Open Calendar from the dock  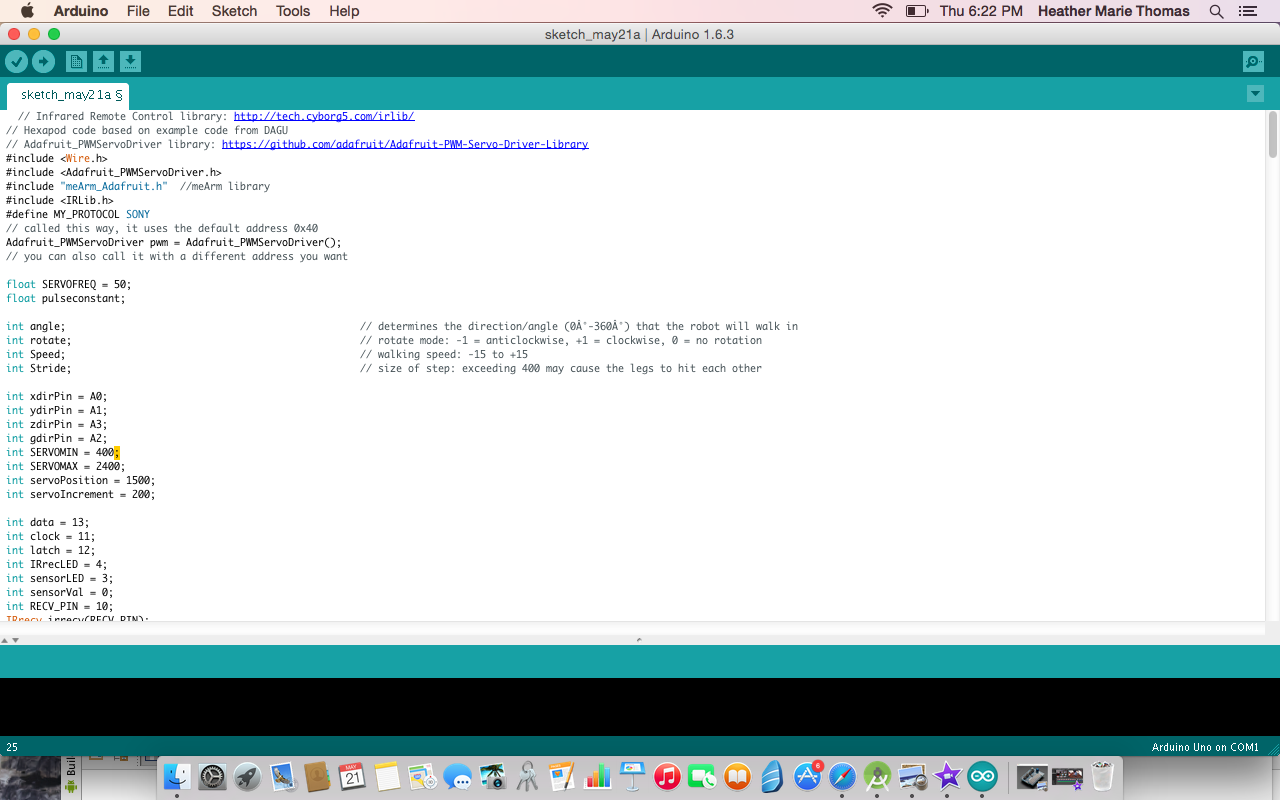tap(352, 776)
